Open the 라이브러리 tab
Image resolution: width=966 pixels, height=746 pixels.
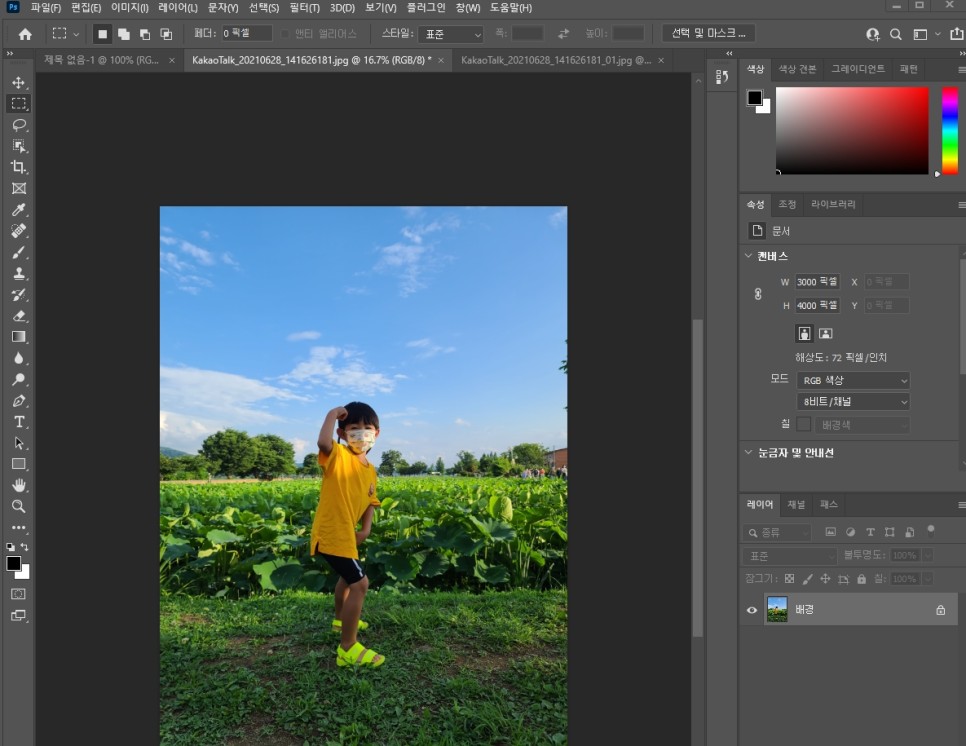coord(833,204)
